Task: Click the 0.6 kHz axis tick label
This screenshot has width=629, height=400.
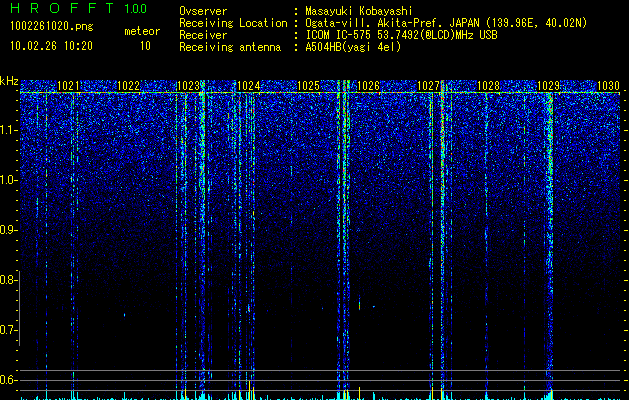Action: [8, 380]
